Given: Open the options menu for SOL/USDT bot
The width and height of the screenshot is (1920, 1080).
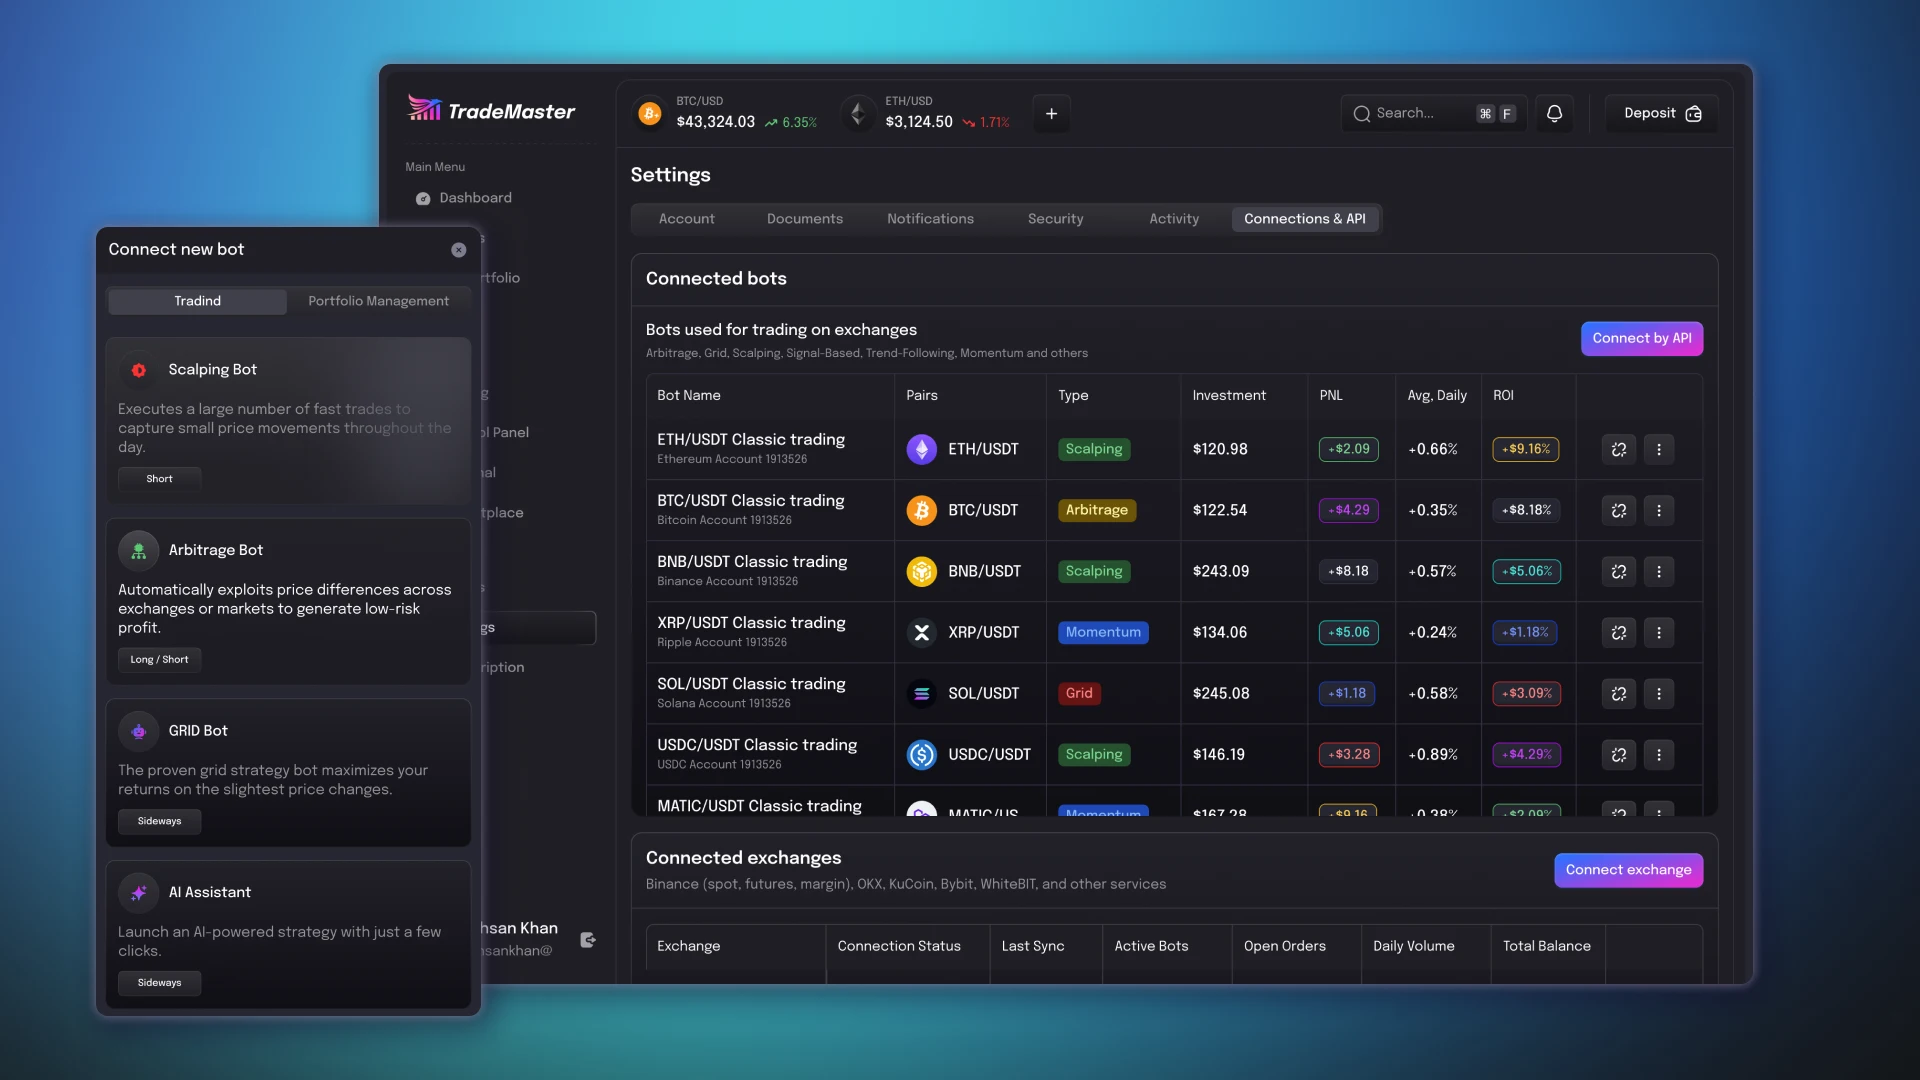Looking at the screenshot, I should [1660, 693].
